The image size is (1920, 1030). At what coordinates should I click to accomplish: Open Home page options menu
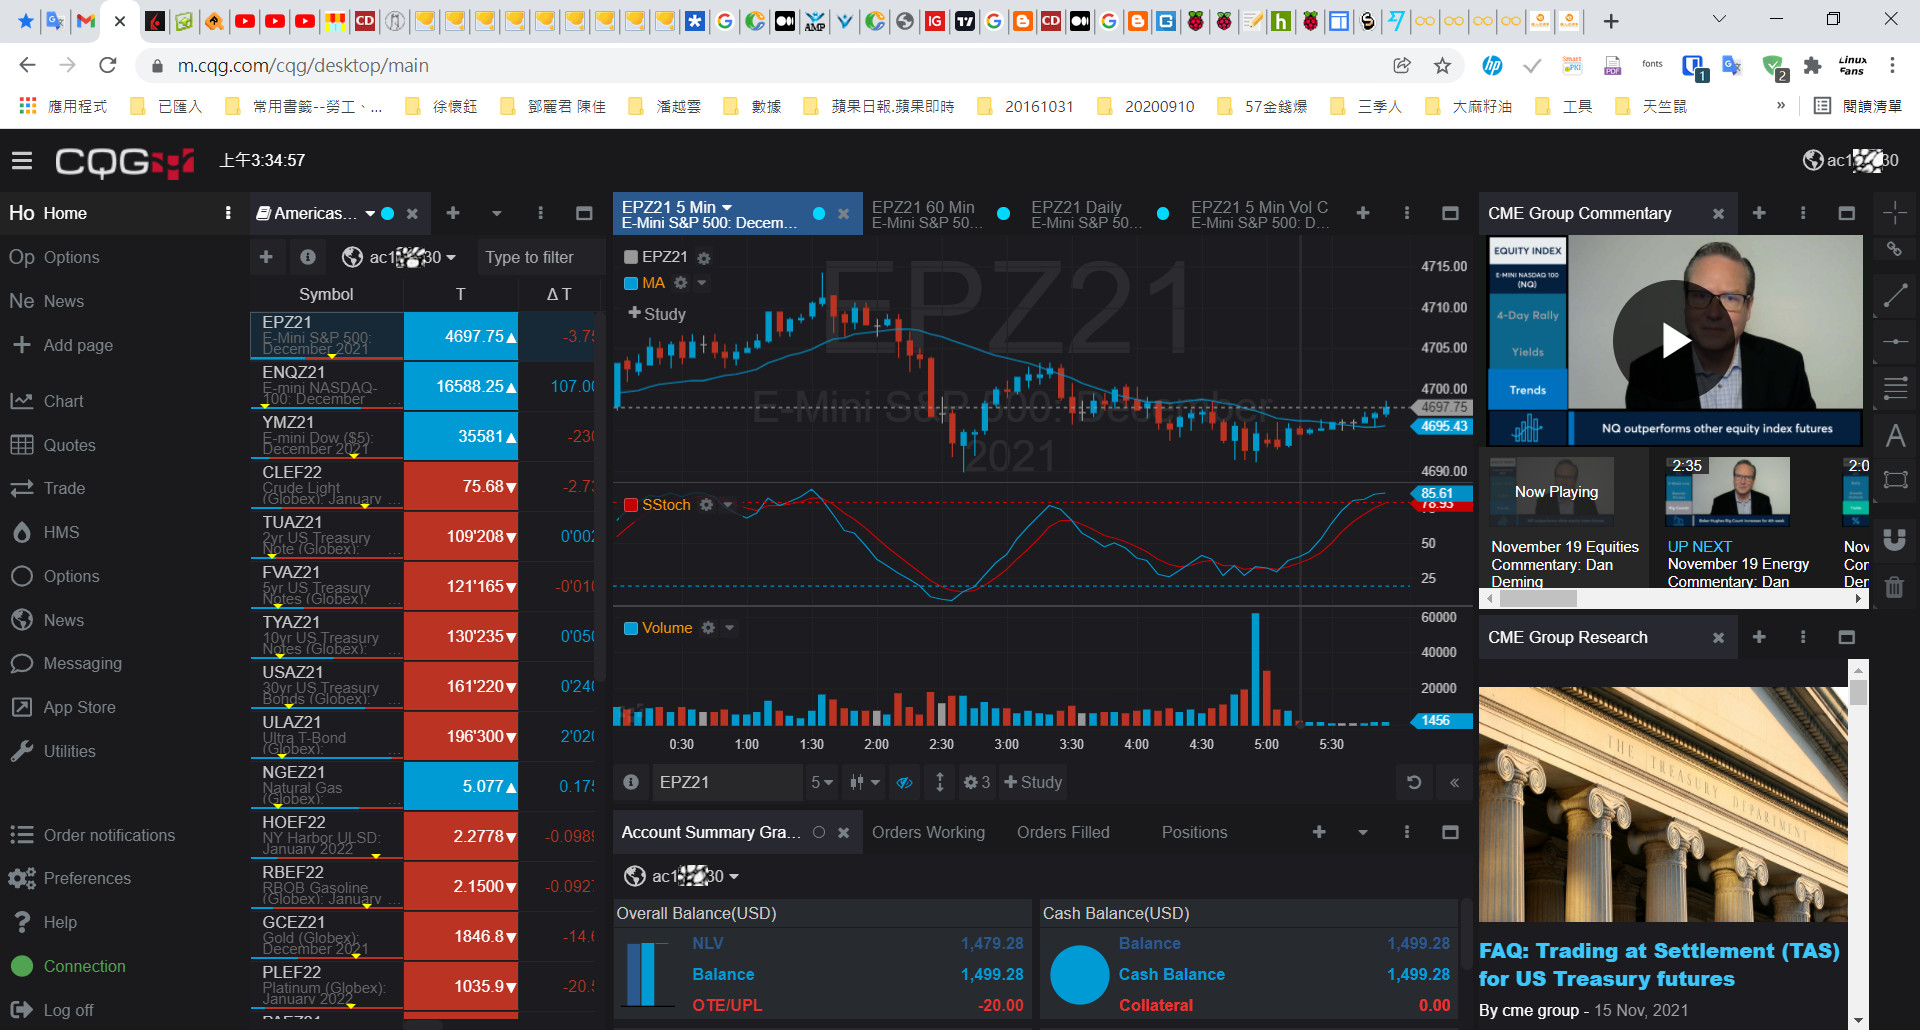click(228, 213)
